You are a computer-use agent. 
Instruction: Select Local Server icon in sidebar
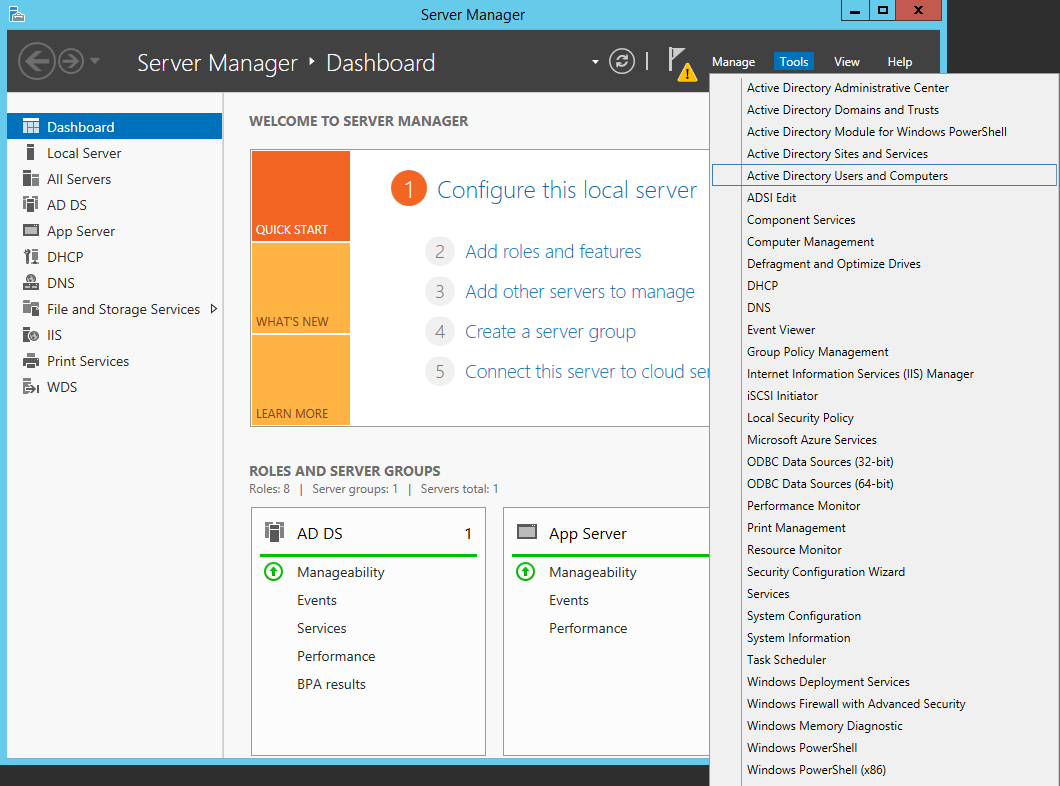point(30,152)
